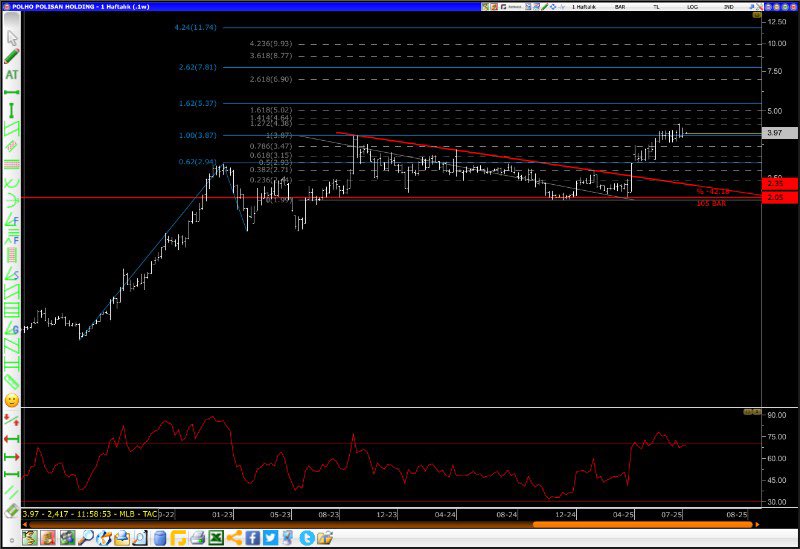Export to Excel using the green X icon

pos(216,538)
